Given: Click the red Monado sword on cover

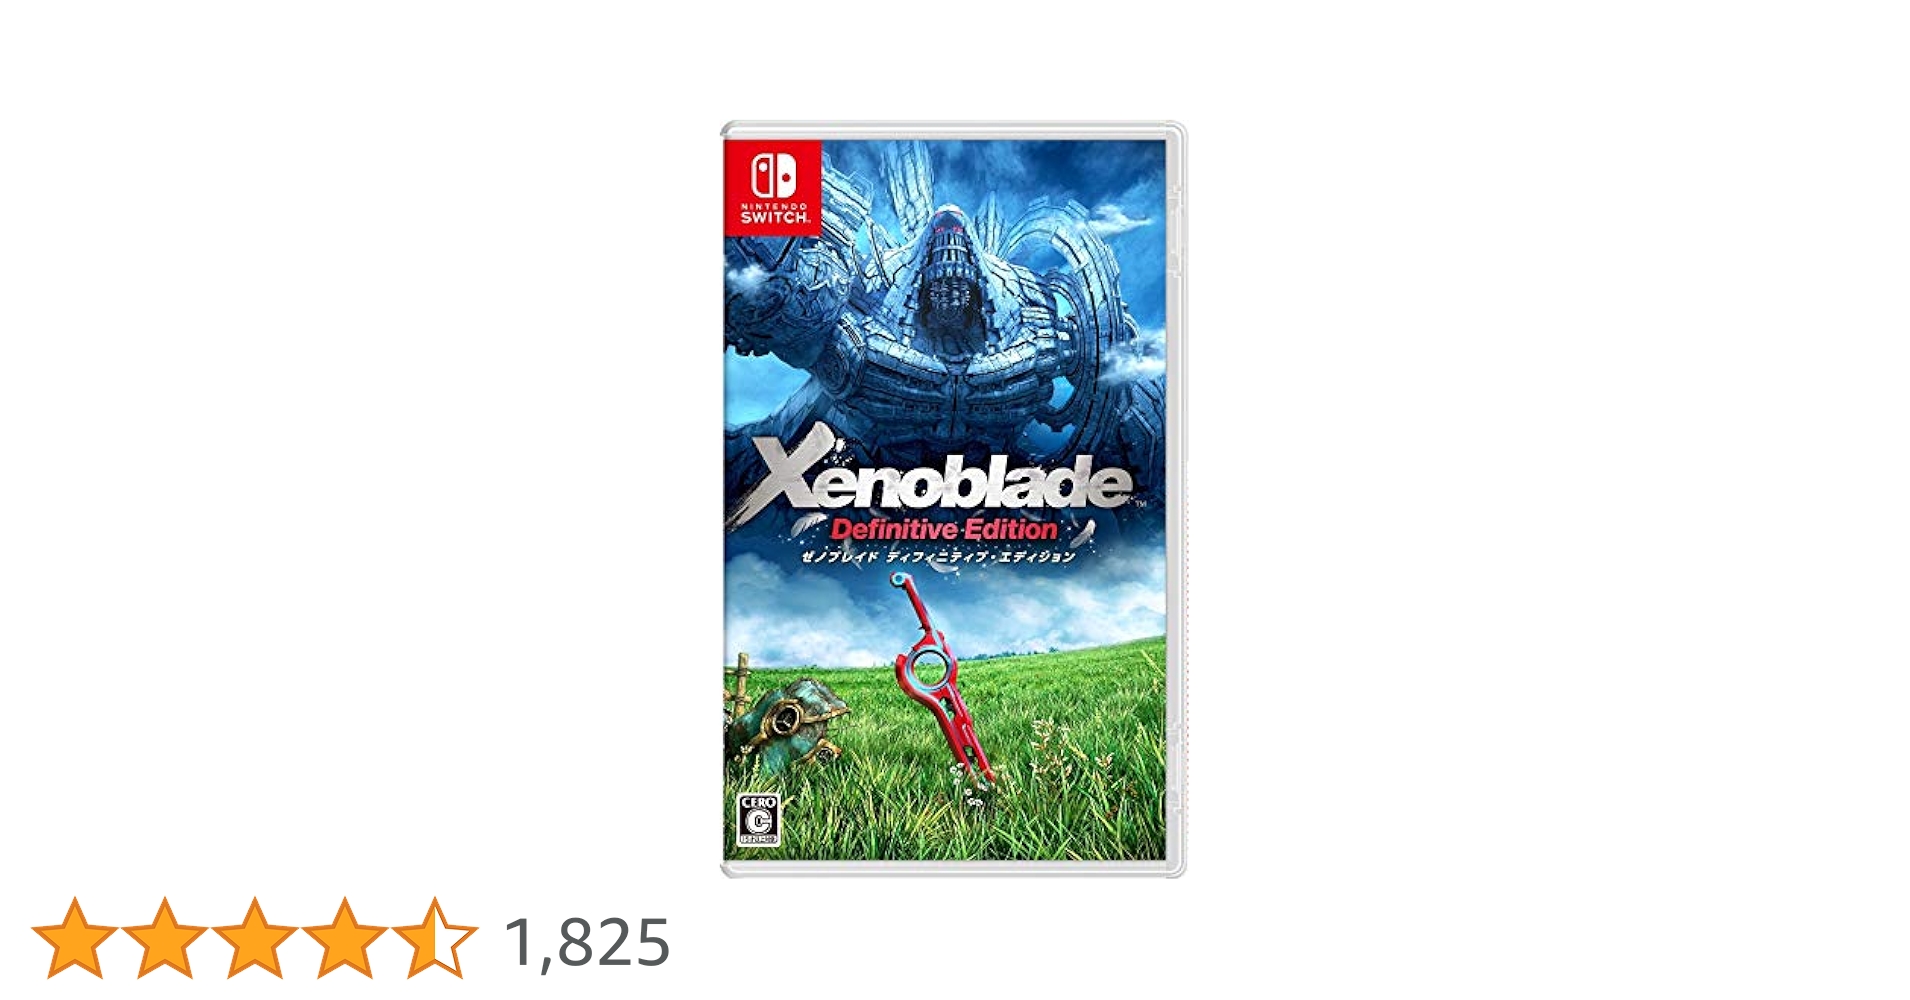Looking at the screenshot, I should 943,680.
